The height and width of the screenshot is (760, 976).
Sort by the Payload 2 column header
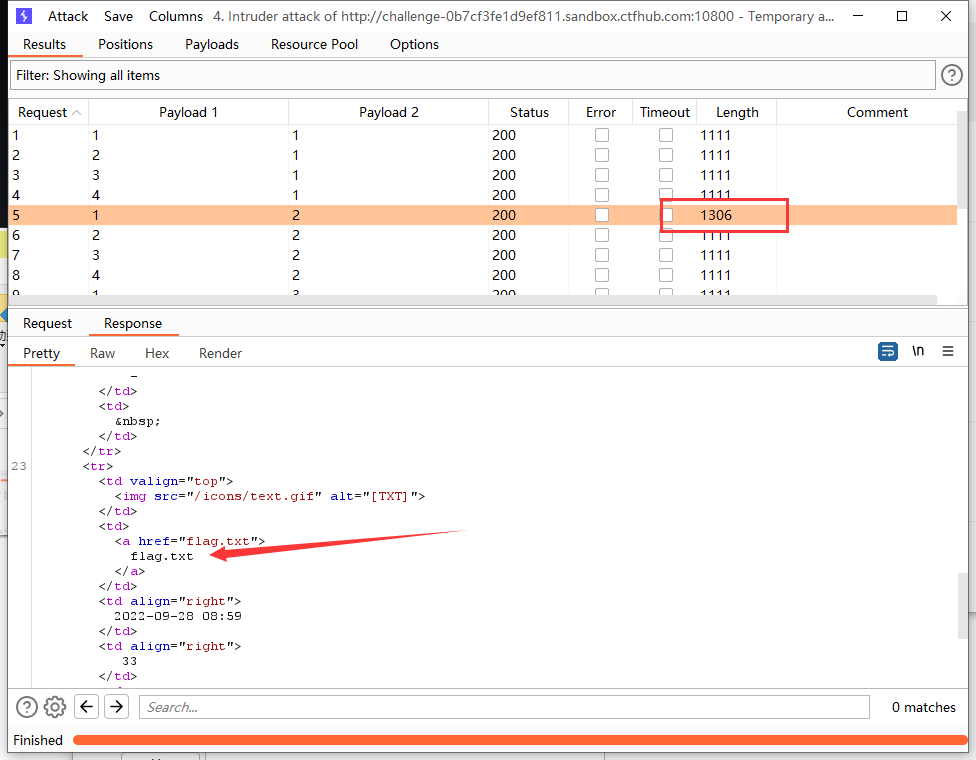coord(388,112)
